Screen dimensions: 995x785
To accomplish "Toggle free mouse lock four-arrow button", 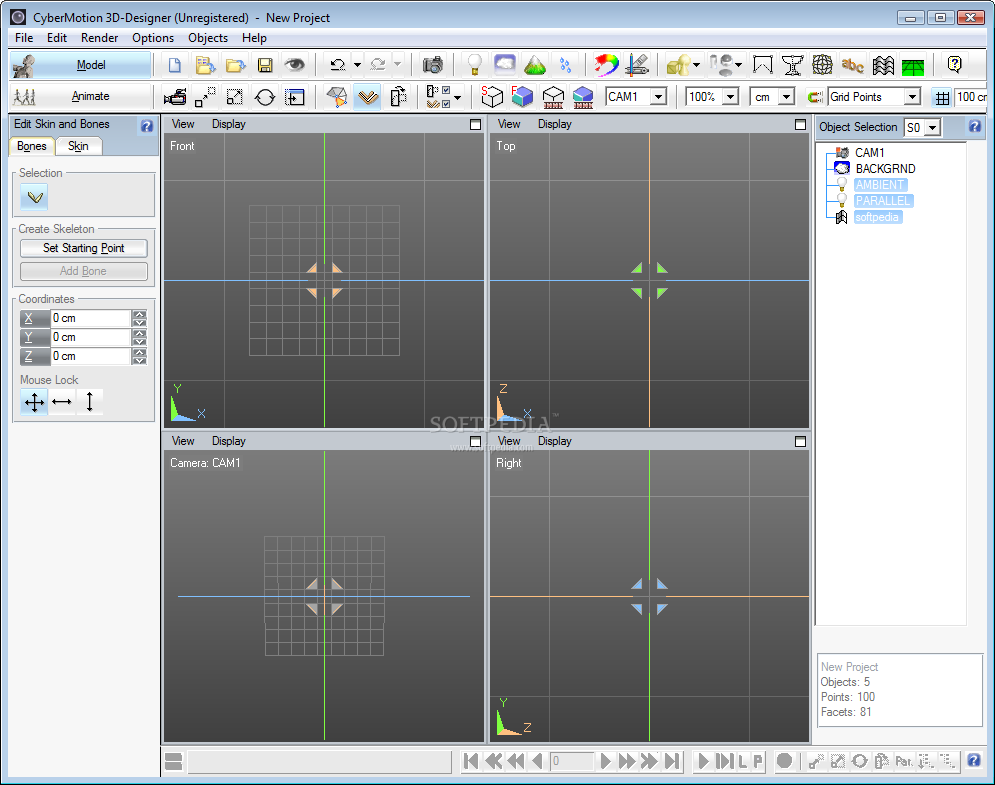I will point(34,402).
